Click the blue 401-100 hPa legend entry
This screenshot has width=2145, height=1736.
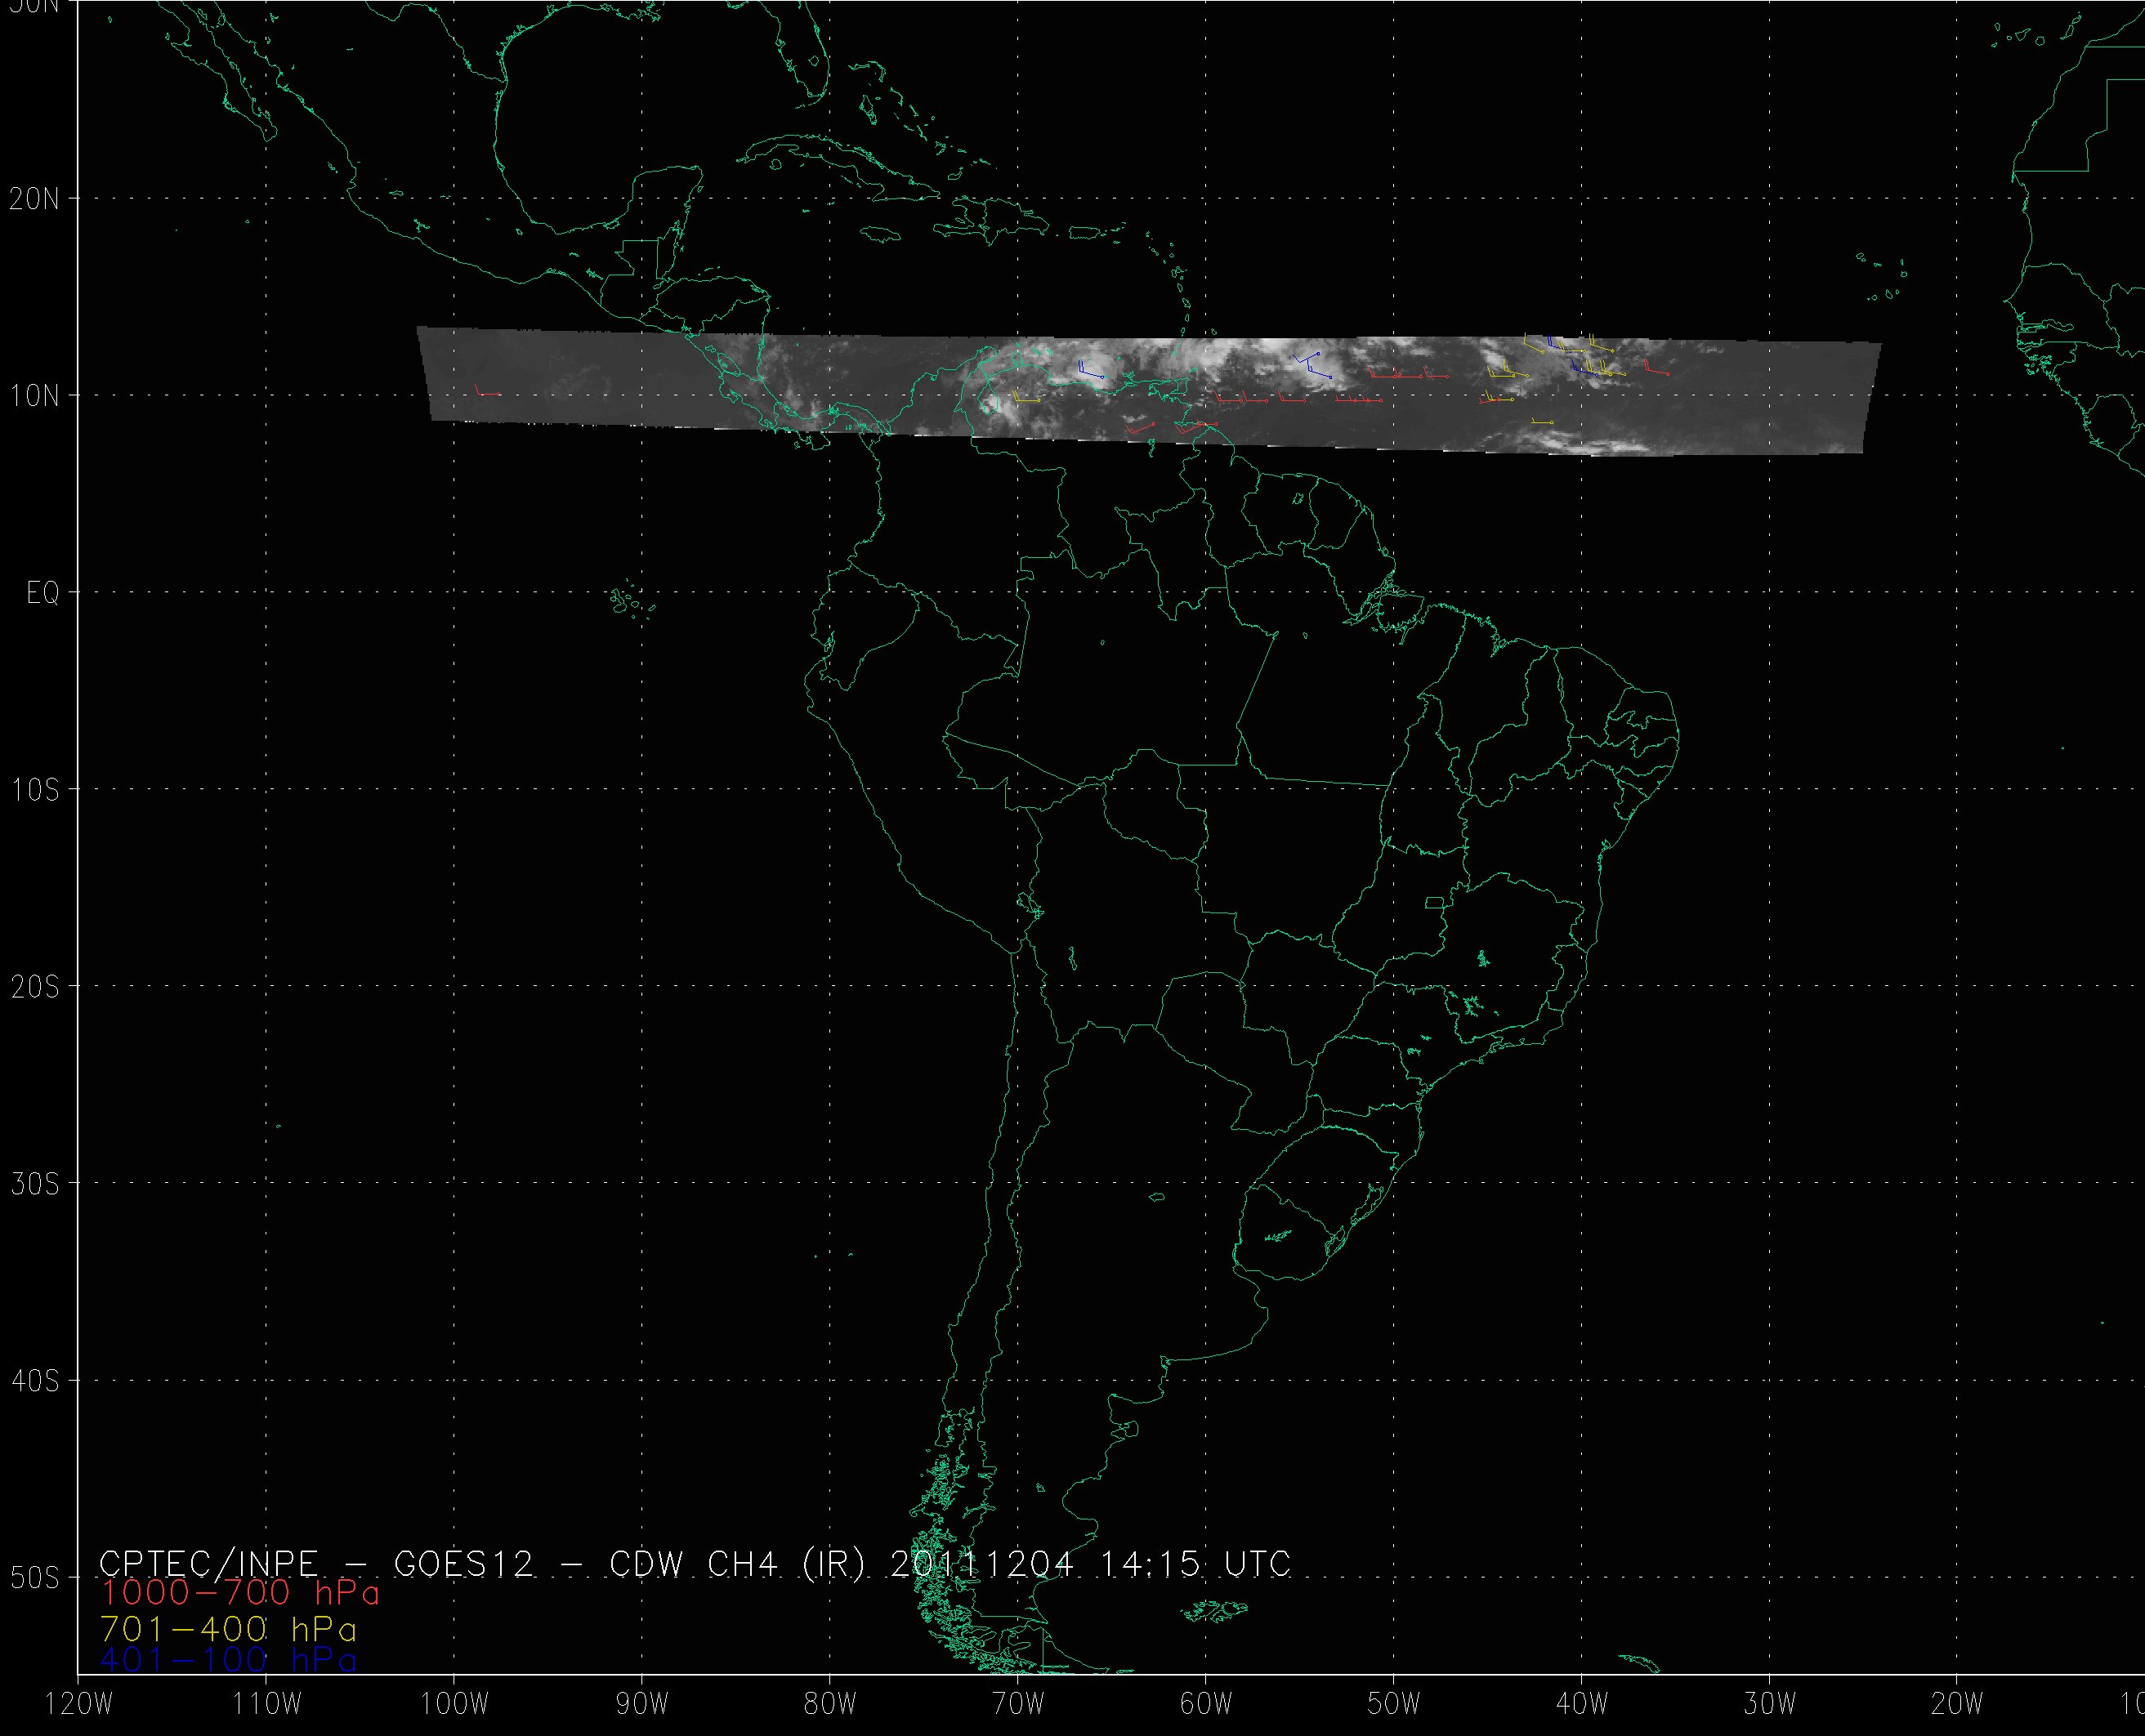228,1660
